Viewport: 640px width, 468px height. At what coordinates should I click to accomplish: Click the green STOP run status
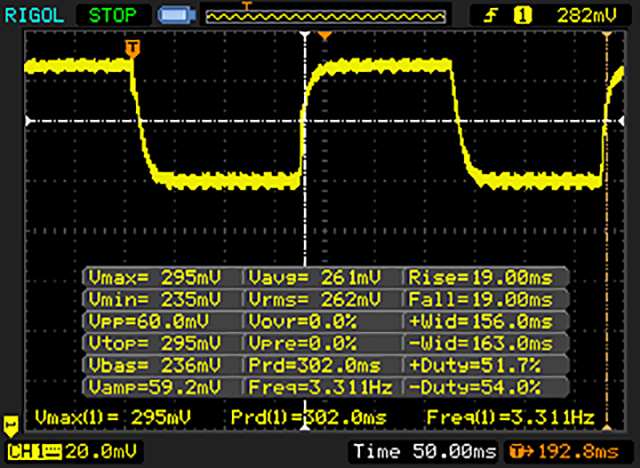[x=113, y=16]
